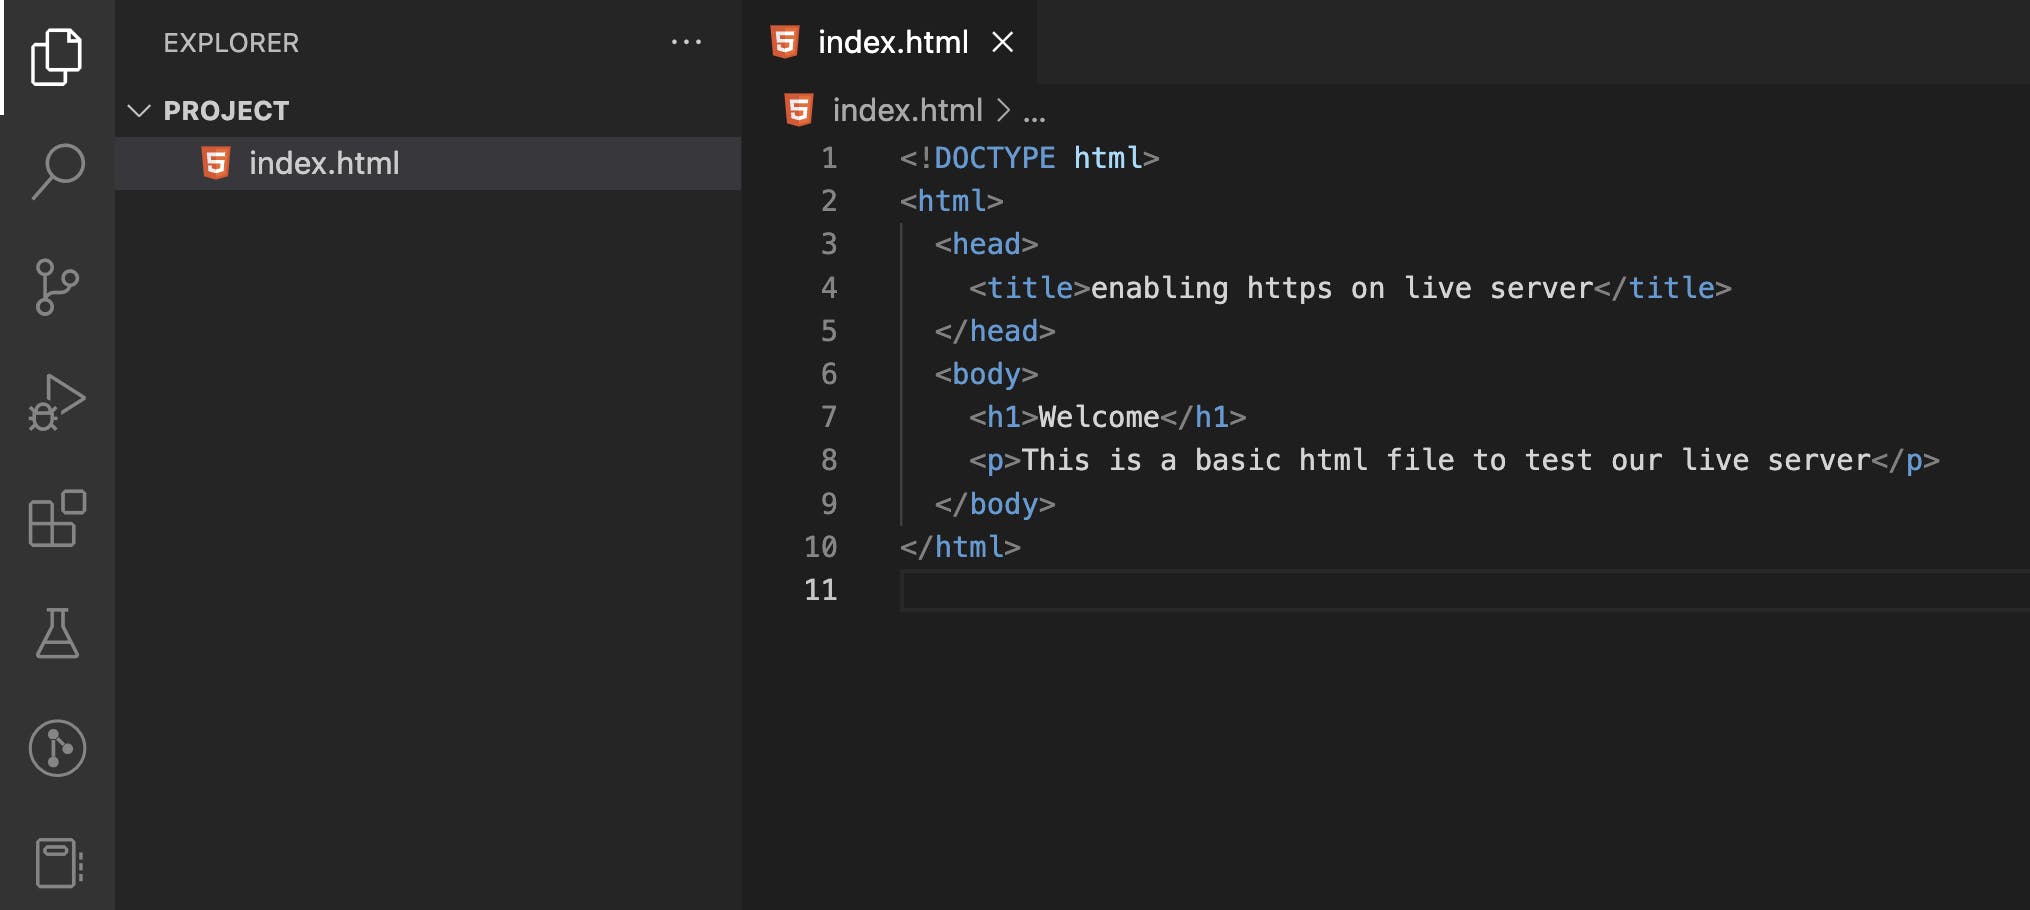Collapse the PROJECT folder chevron
2030x910 pixels.
click(x=139, y=110)
